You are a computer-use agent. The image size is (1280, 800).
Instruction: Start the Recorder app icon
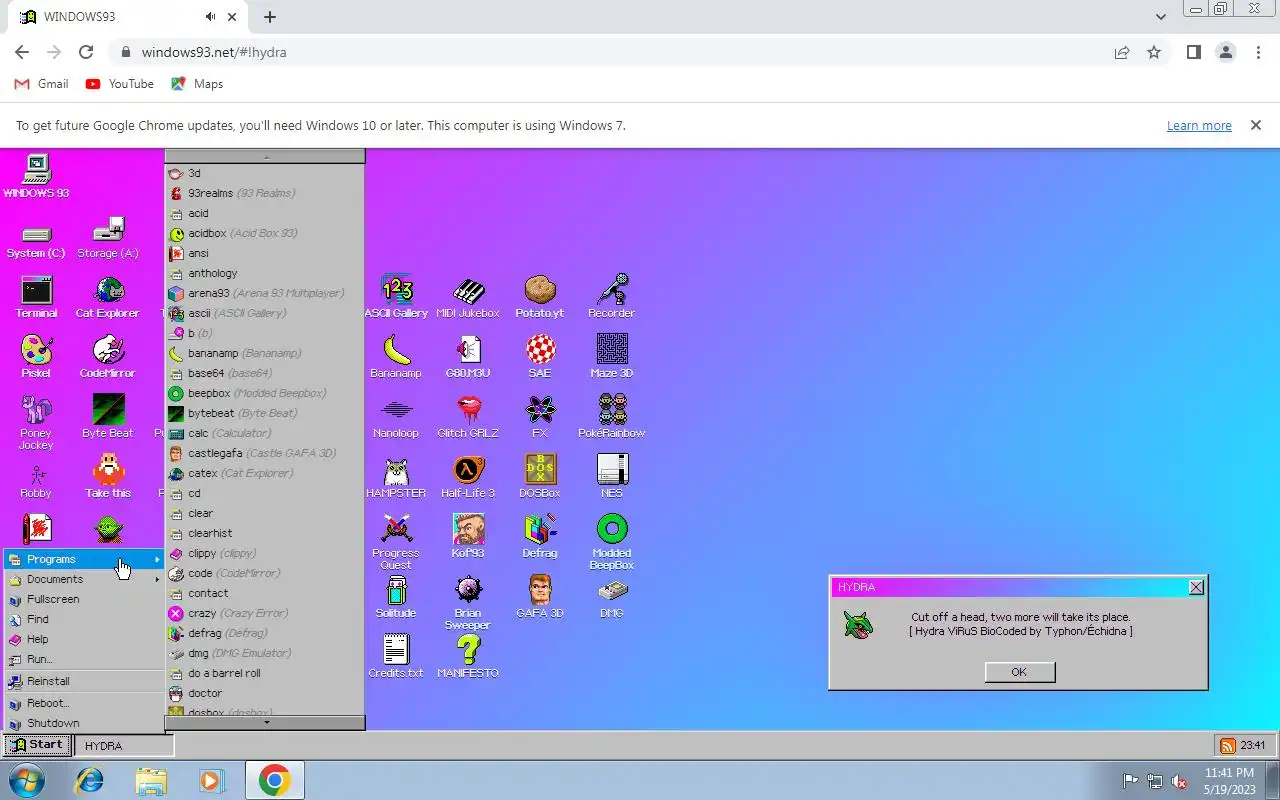coord(612,297)
